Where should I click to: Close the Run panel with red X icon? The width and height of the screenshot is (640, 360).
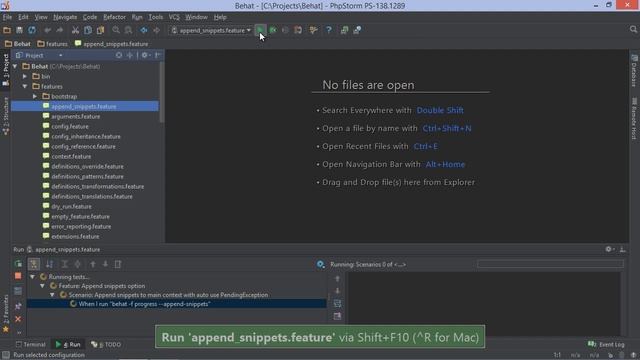coord(18,319)
